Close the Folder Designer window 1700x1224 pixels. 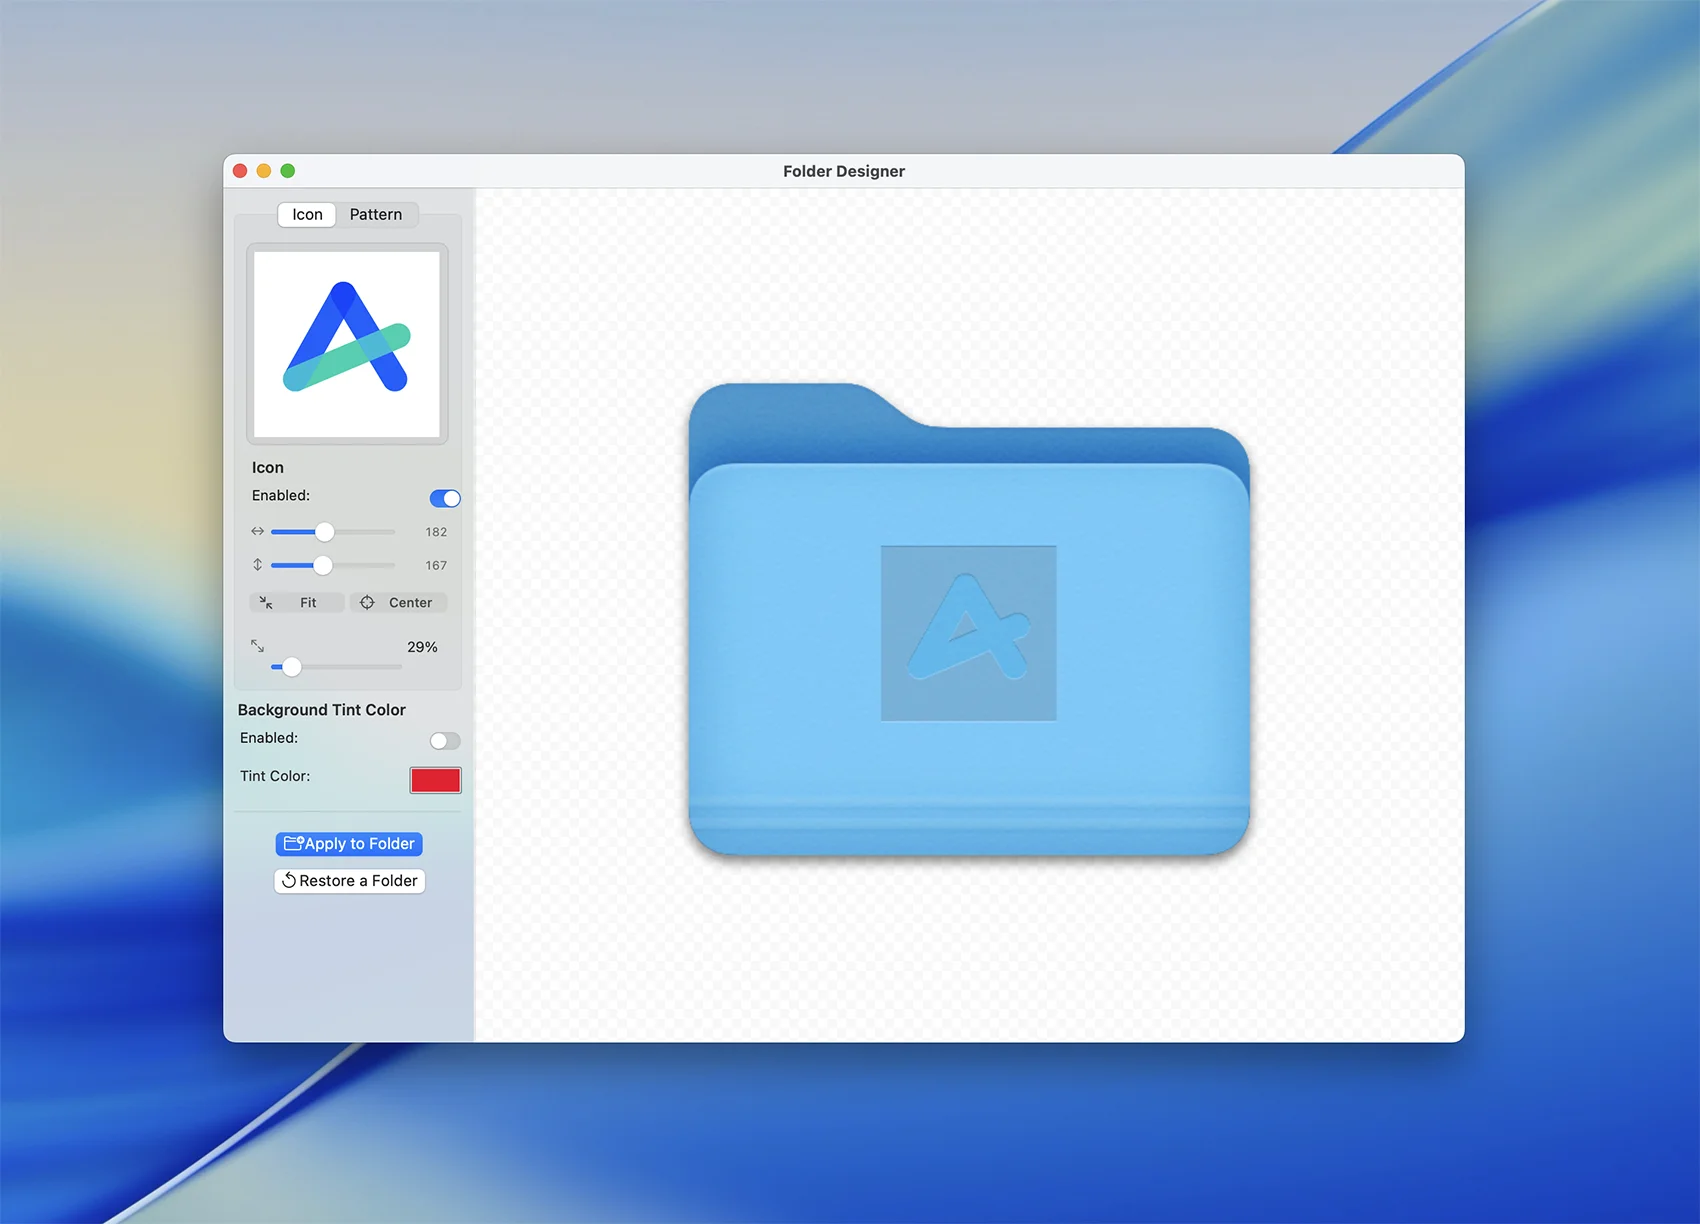click(240, 171)
